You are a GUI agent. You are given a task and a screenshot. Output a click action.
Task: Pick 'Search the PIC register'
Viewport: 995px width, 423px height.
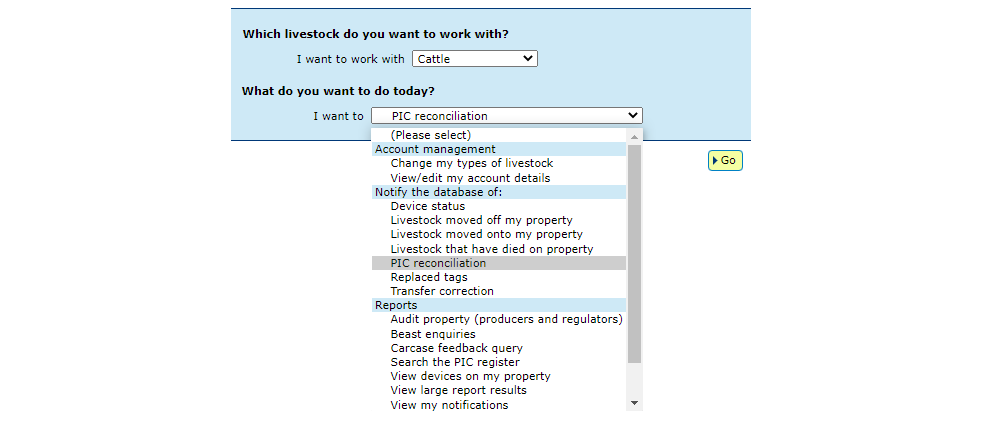455,362
